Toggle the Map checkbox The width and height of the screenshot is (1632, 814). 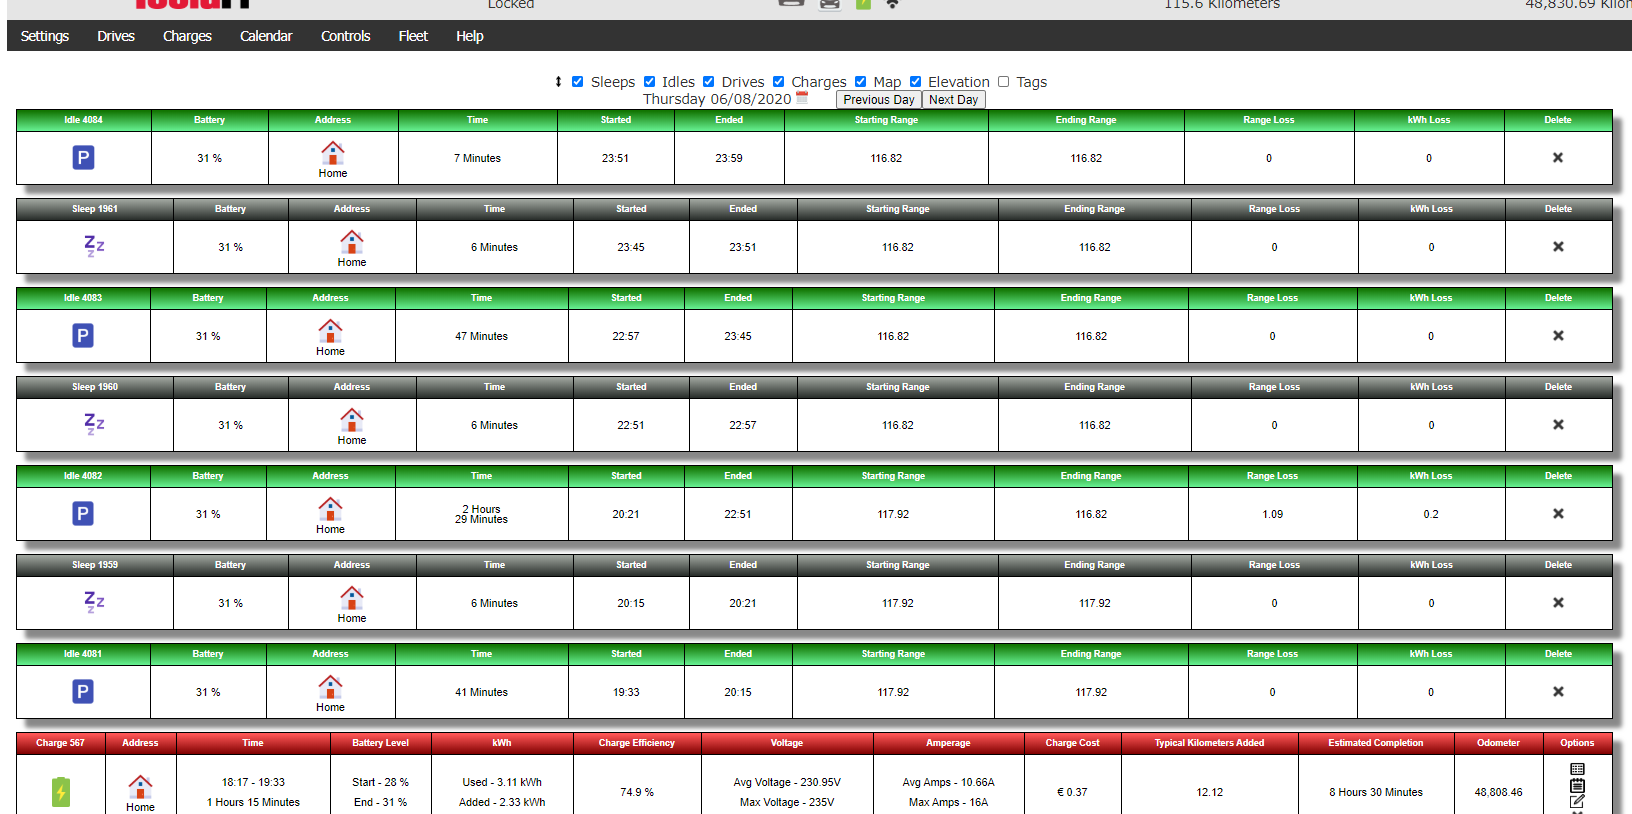pyautogui.click(x=860, y=82)
